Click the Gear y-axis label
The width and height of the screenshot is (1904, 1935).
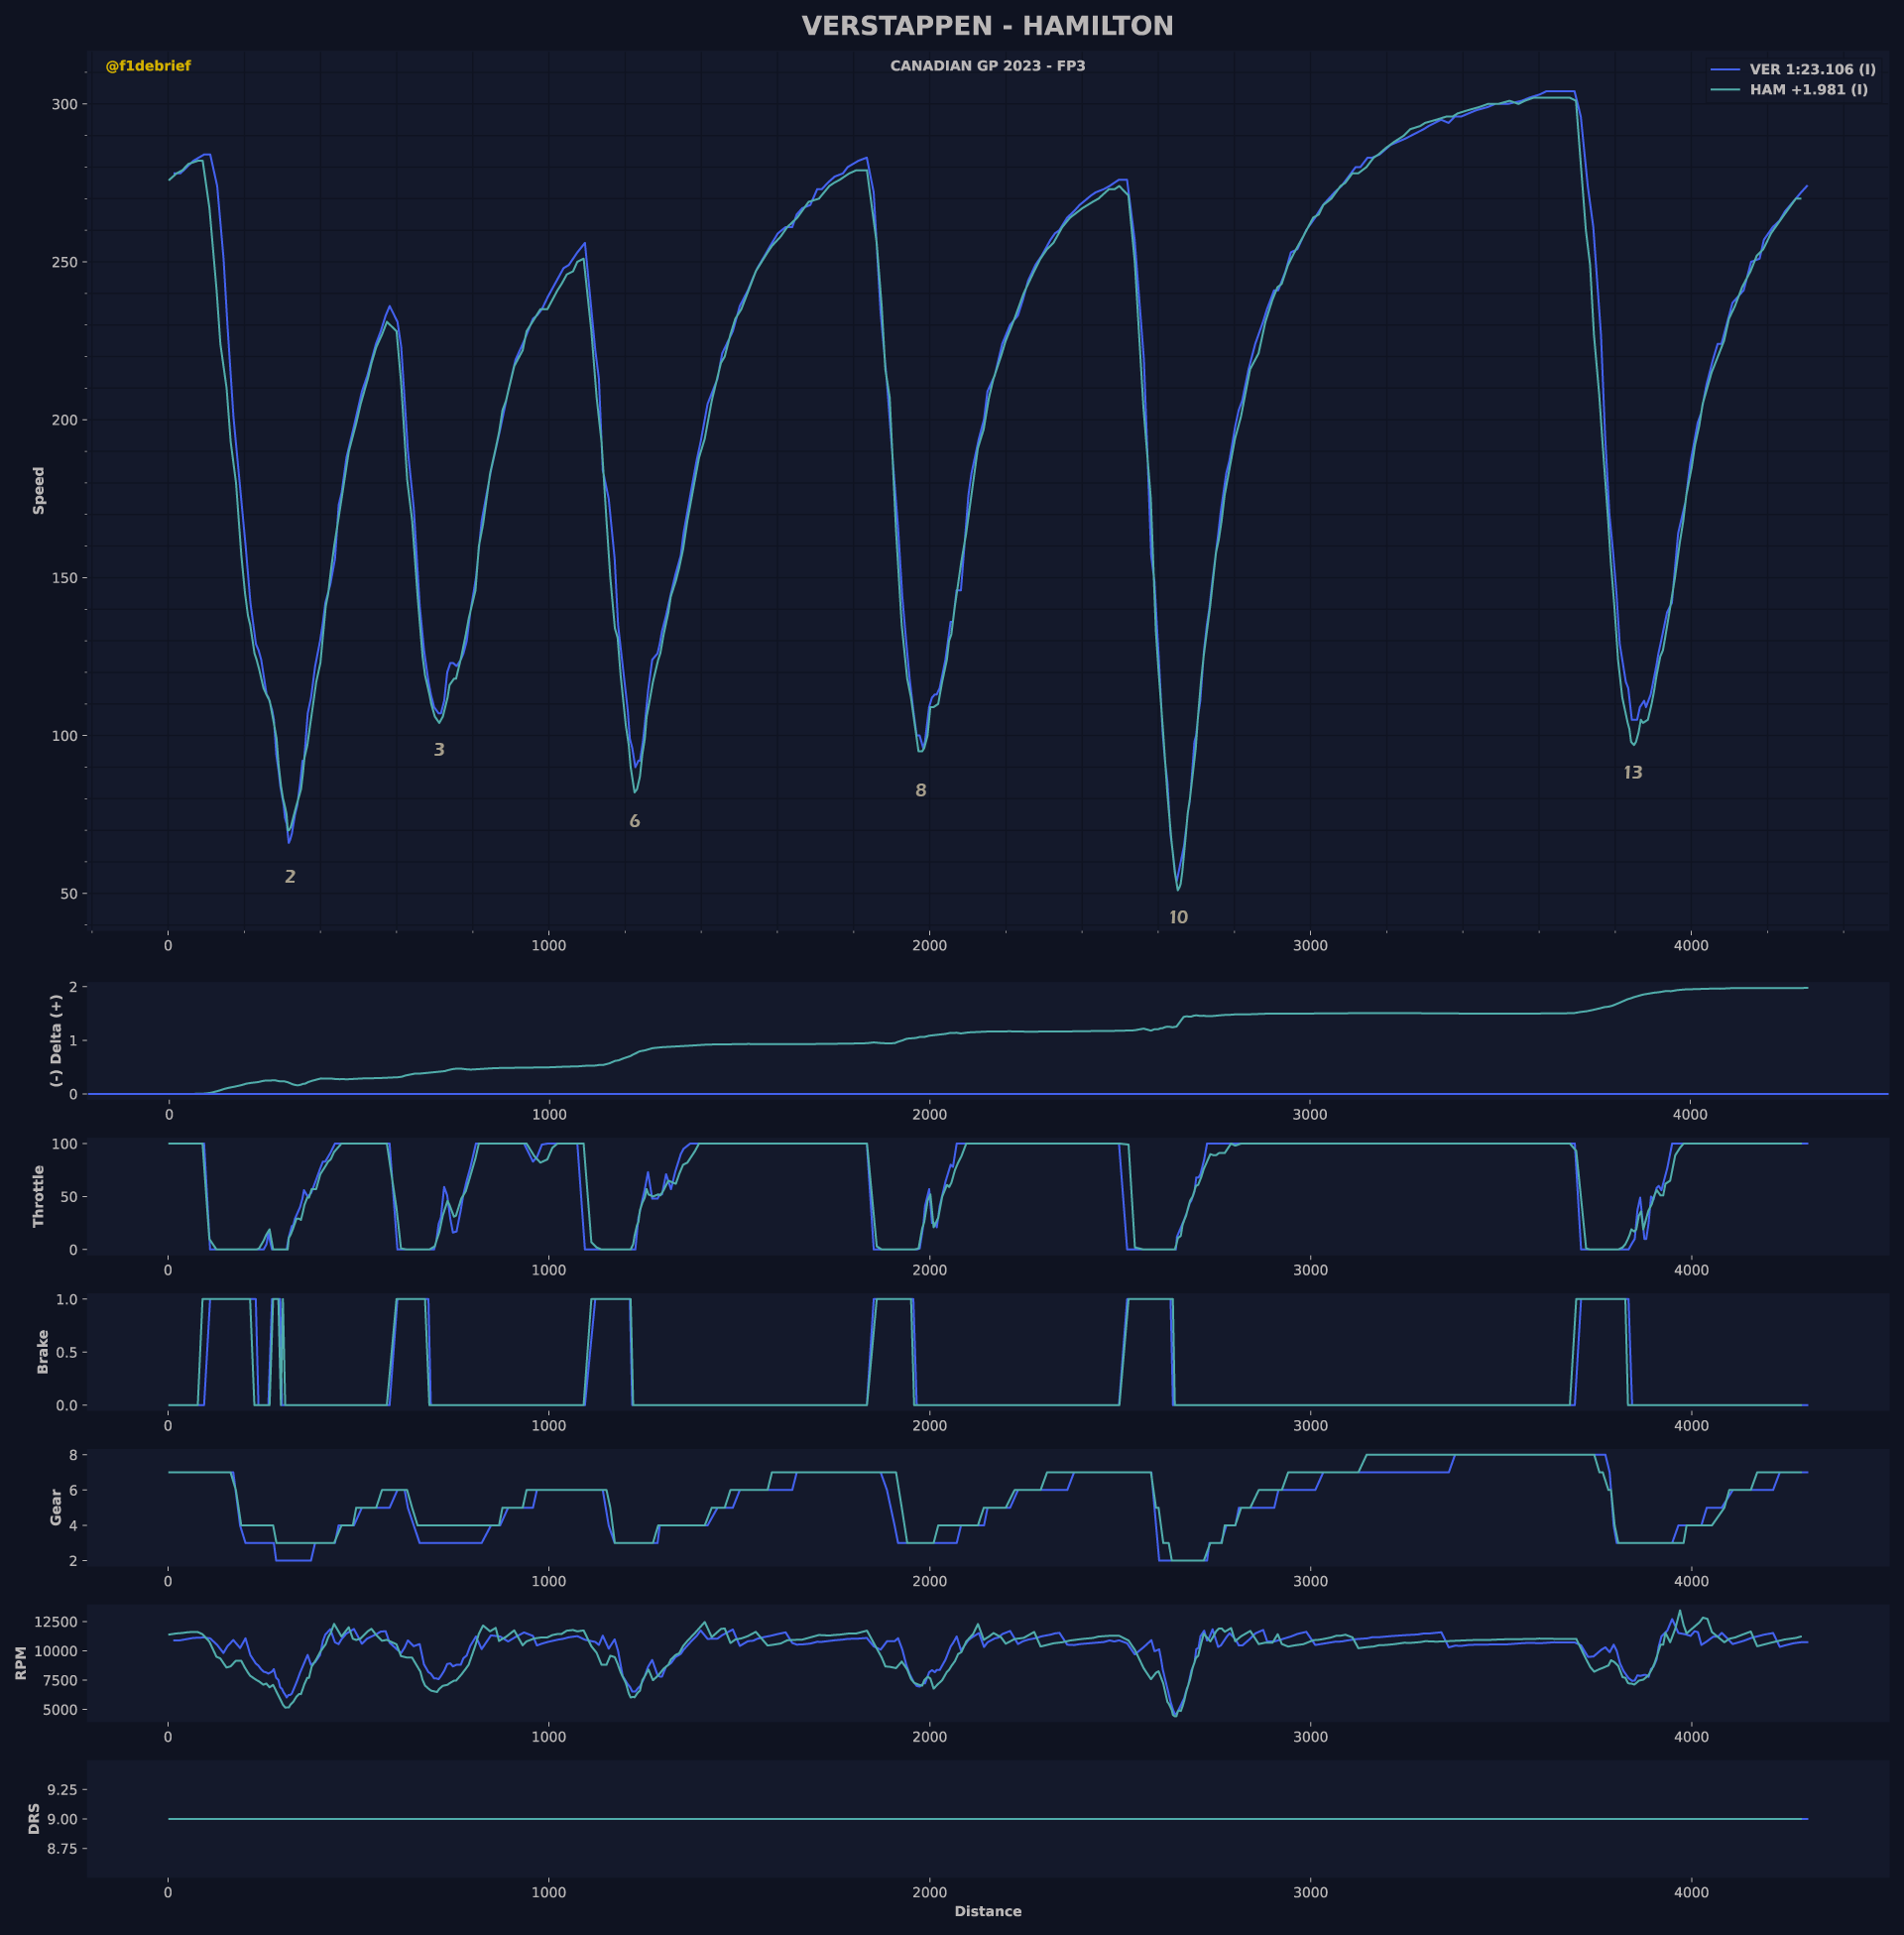tap(56, 1507)
